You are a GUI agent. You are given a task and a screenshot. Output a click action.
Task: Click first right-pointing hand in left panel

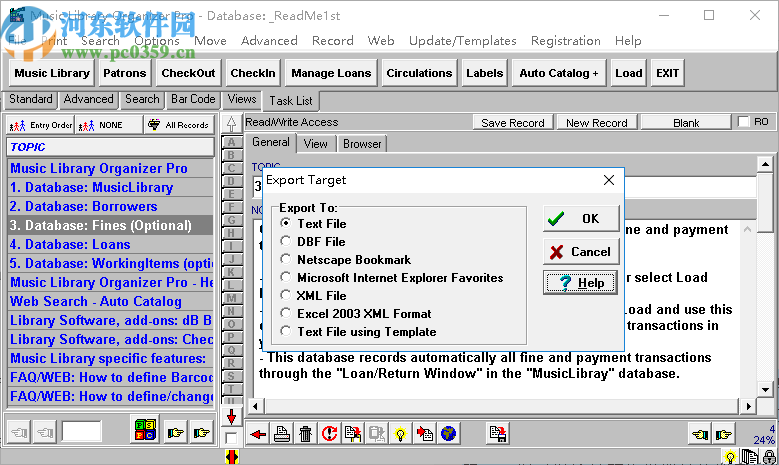point(175,432)
